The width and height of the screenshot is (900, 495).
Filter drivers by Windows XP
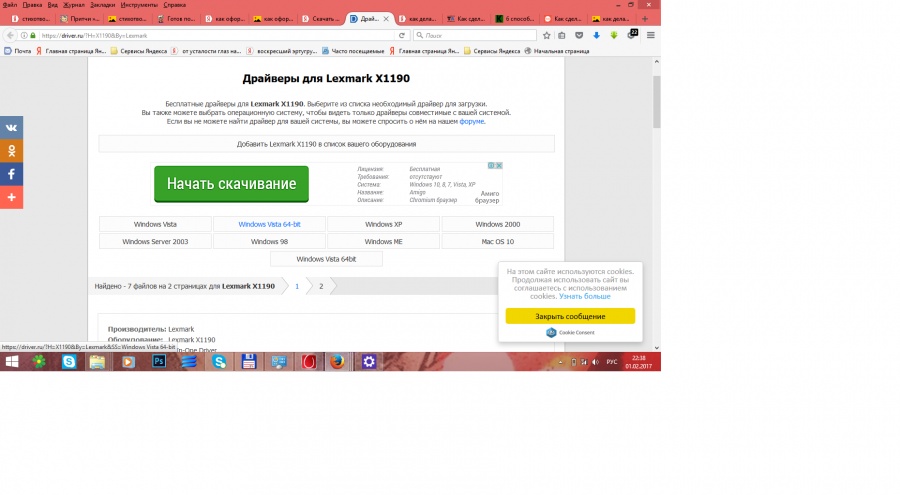(x=383, y=225)
